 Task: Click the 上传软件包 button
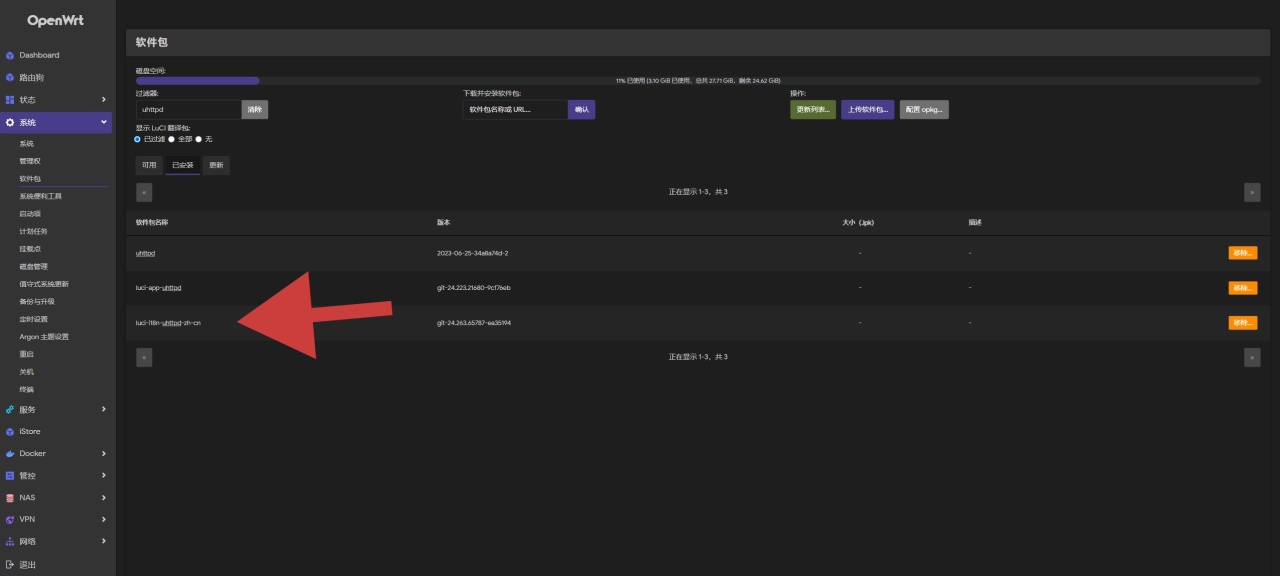coord(868,110)
